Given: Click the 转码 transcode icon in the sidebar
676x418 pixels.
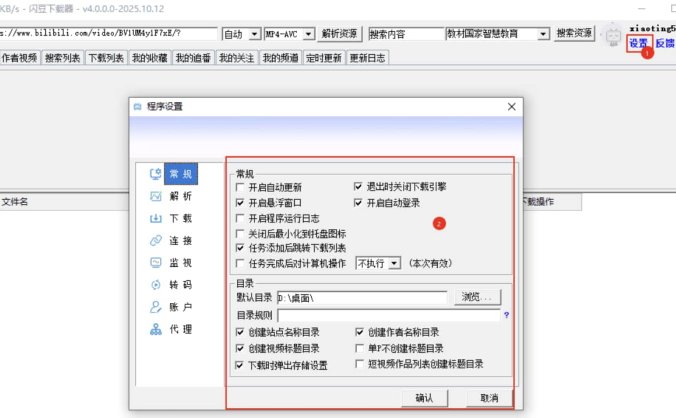Looking at the screenshot, I should (155, 285).
